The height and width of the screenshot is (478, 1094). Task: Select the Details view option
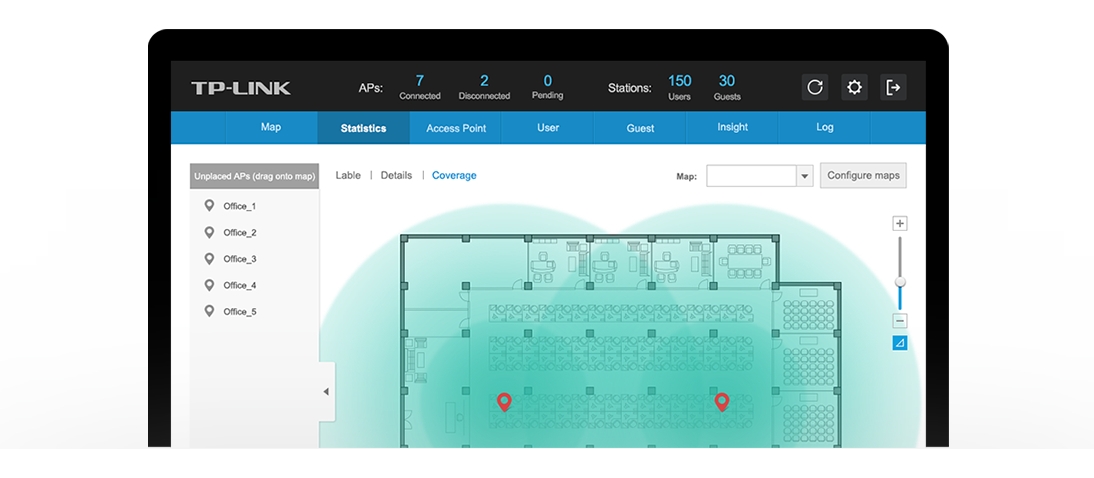(x=396, y=175)
